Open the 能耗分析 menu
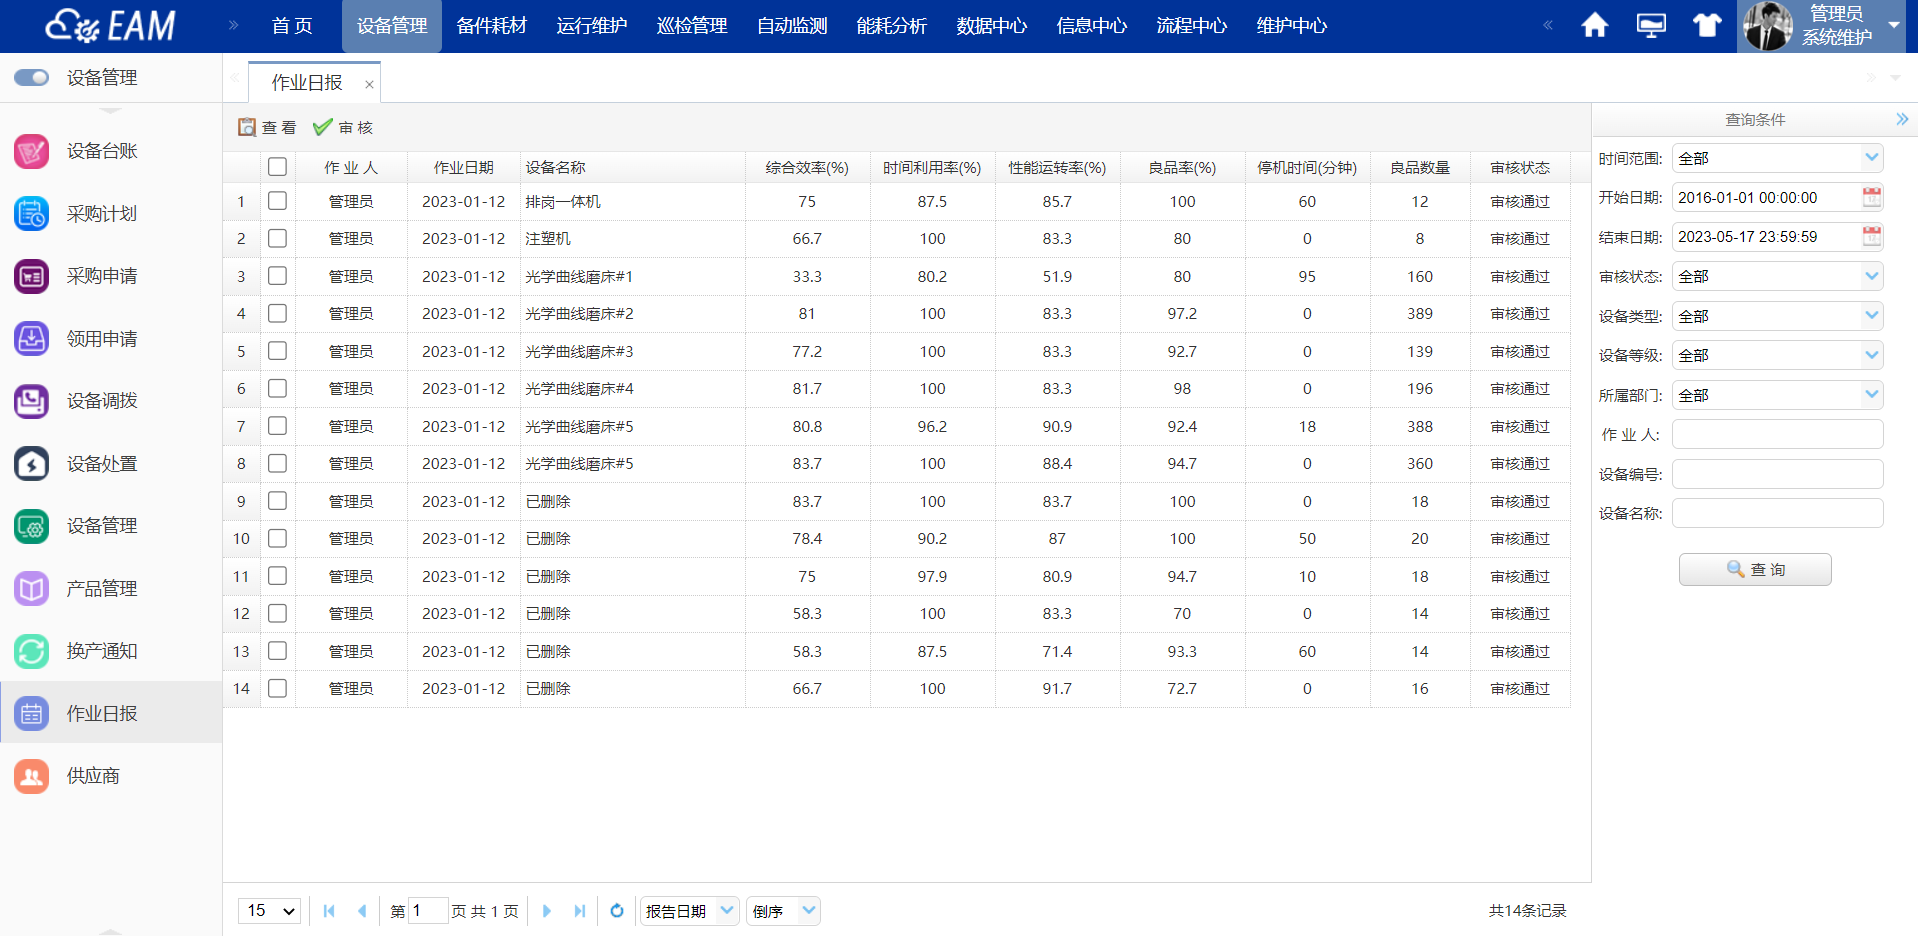 coord(892,26)
